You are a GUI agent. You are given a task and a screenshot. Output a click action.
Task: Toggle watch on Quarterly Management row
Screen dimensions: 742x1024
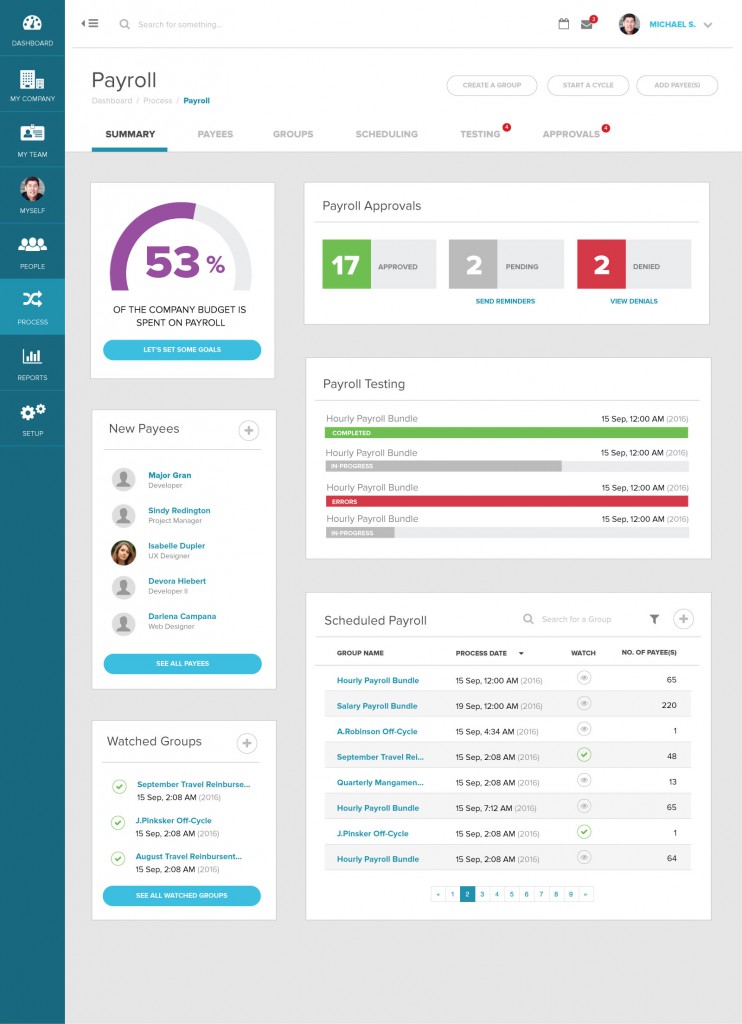pyautogui.click(x=584, y=781)
